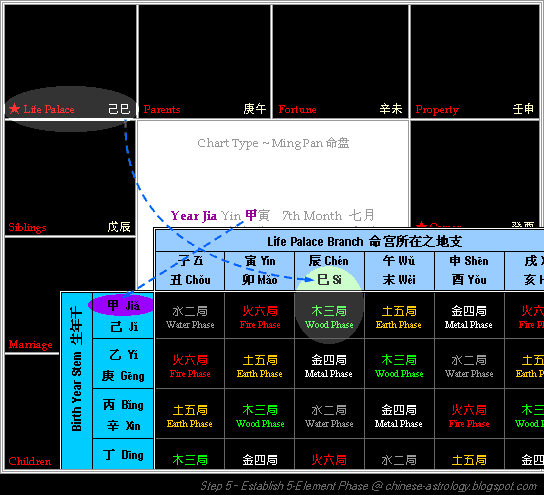Viewport: 544px width, 495px height.
Task: Select the 'Children' palace label
Action: [29, 461]
